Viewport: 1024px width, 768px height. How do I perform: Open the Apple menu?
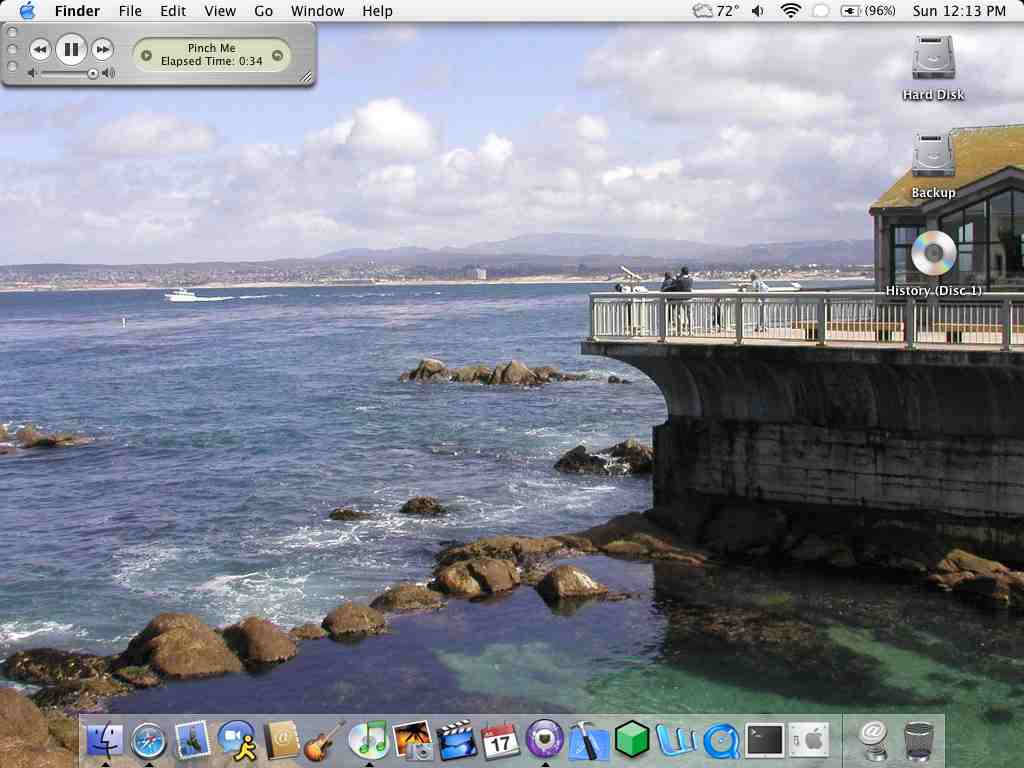(27, 11)
